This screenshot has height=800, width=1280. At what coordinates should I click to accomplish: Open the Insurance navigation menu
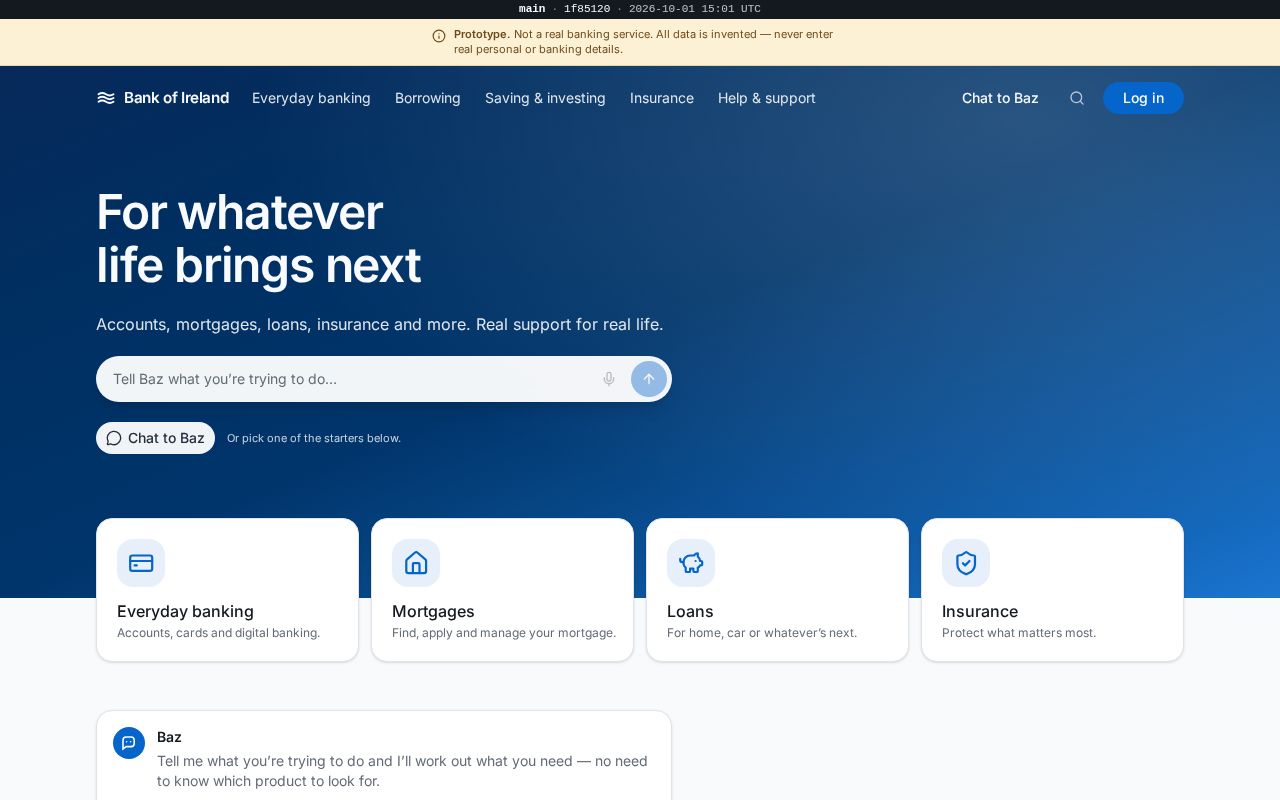(662, 98)
